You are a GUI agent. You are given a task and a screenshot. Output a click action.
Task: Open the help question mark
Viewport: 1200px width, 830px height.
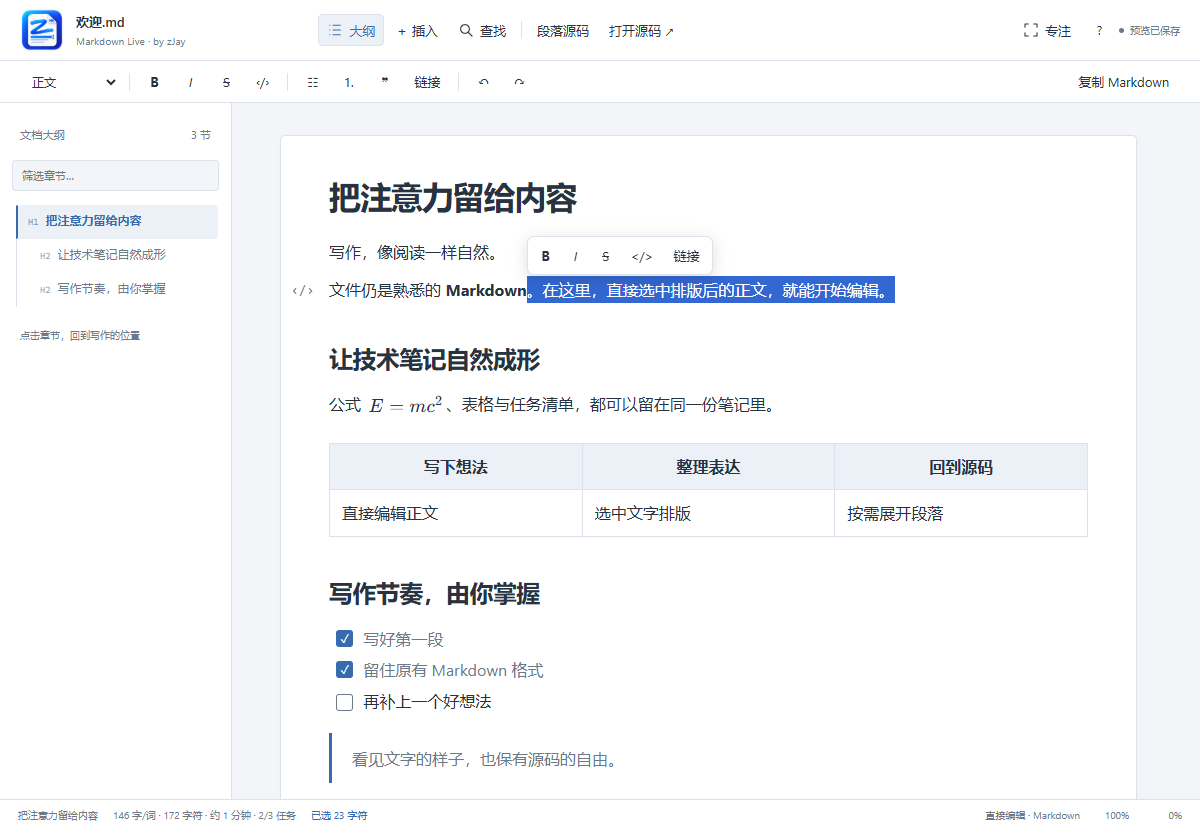pos(1100,31)
